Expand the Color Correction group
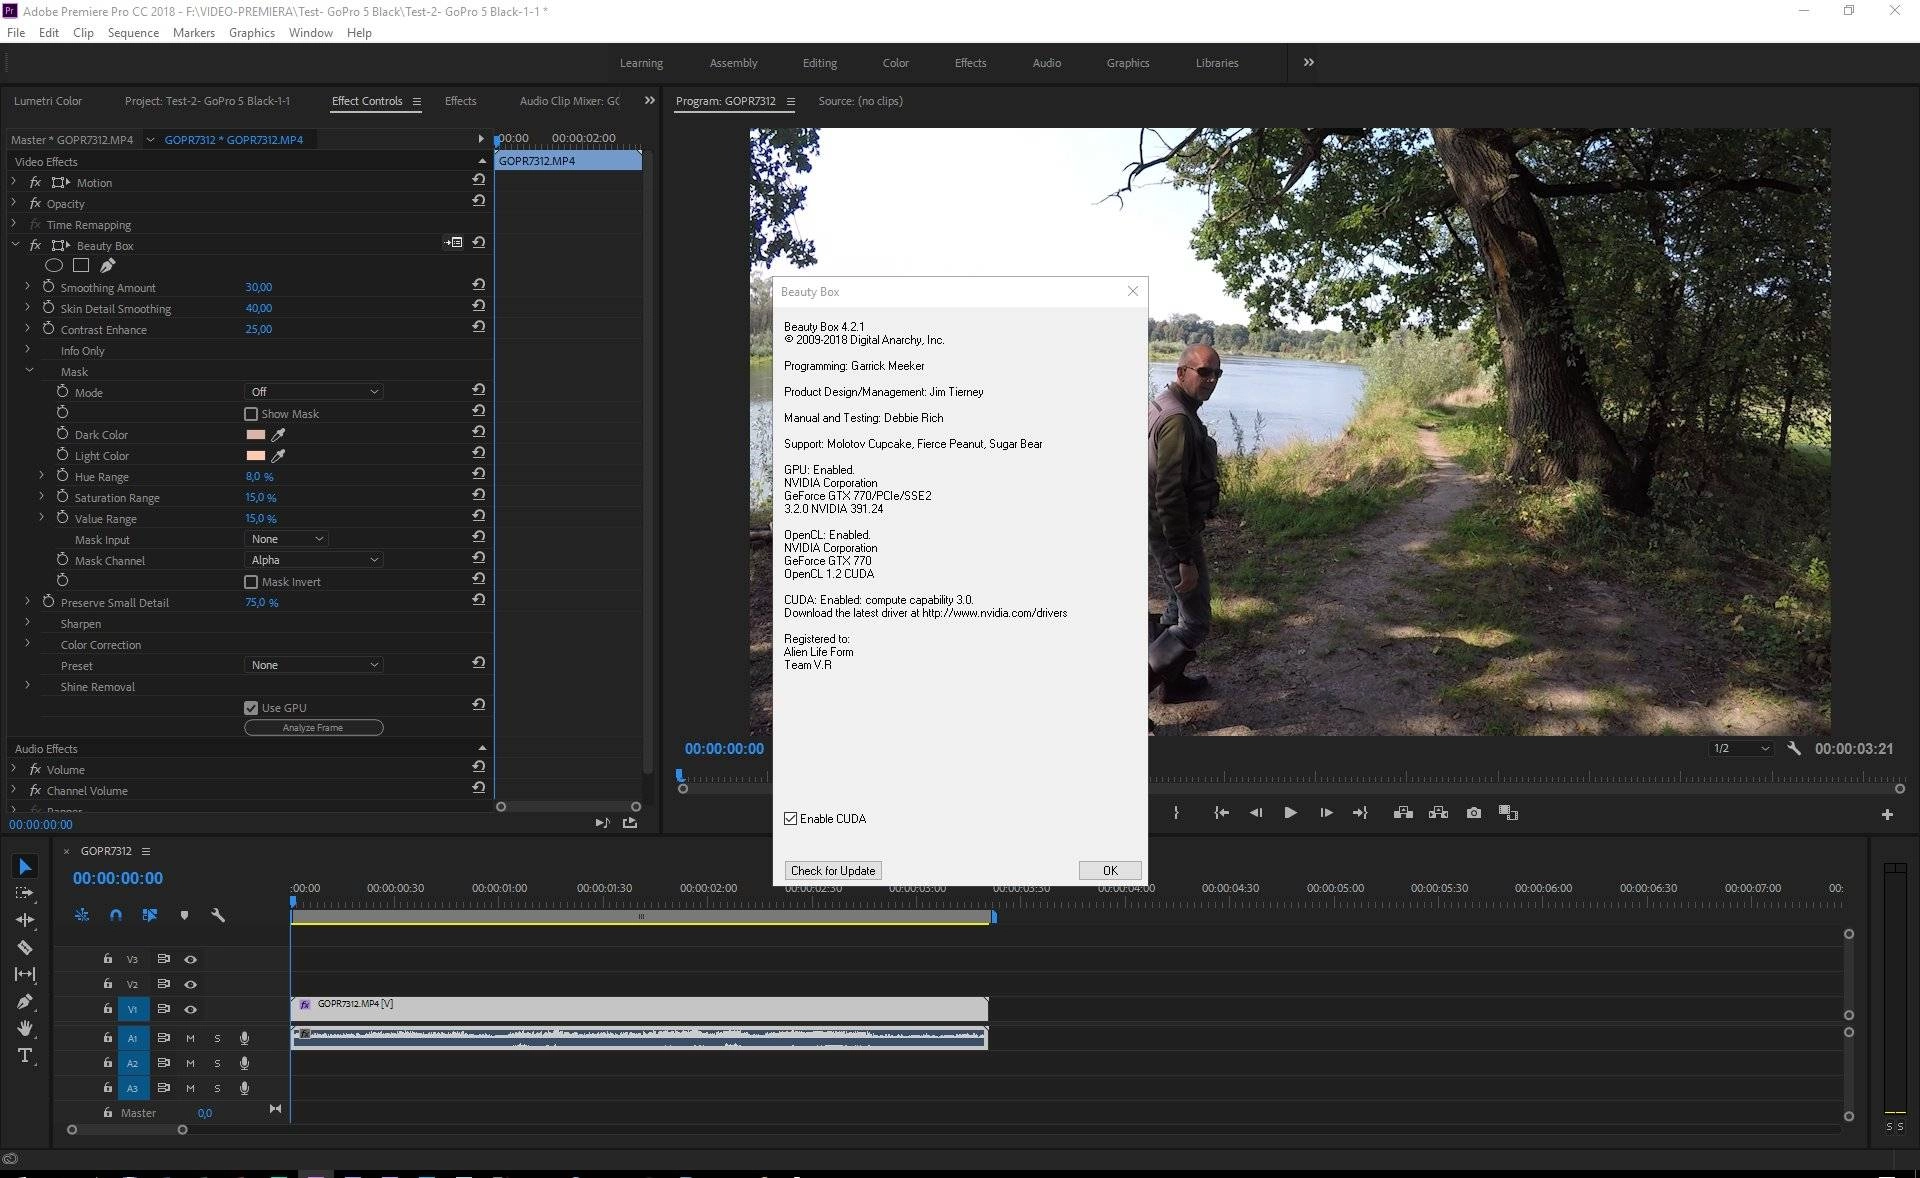 point(28,644)
